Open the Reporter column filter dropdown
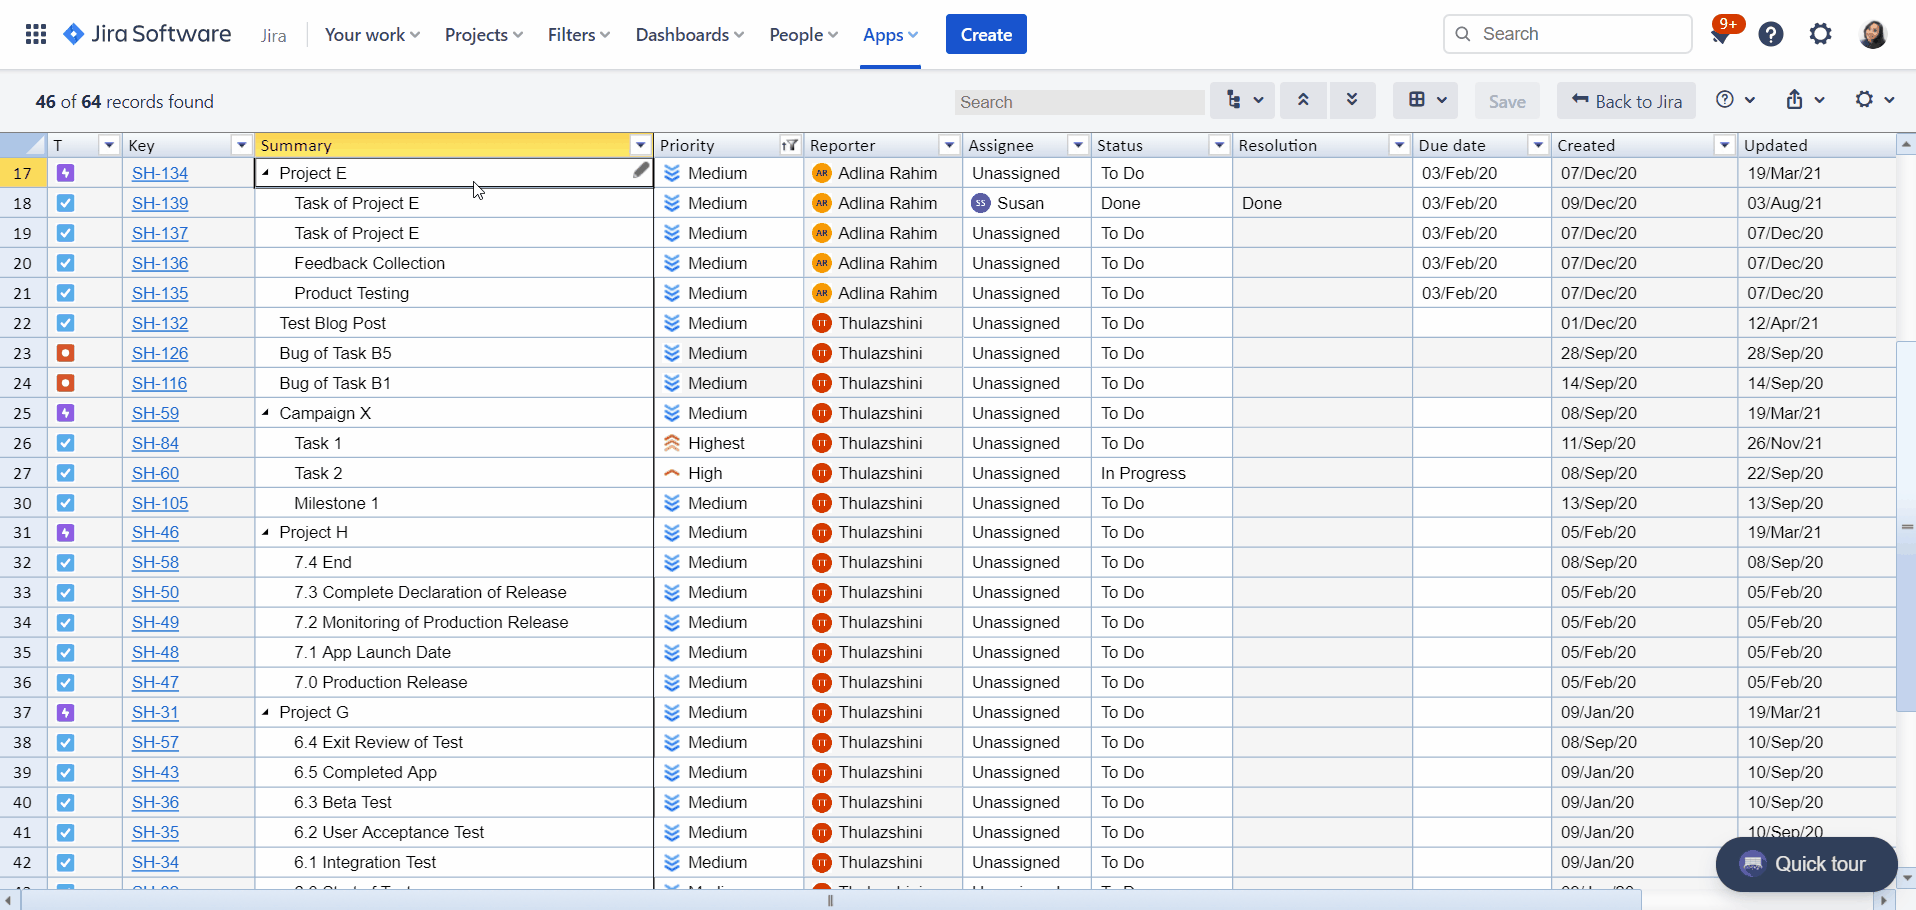Screen dimensions: 1916x910 [x=949, y=145]
